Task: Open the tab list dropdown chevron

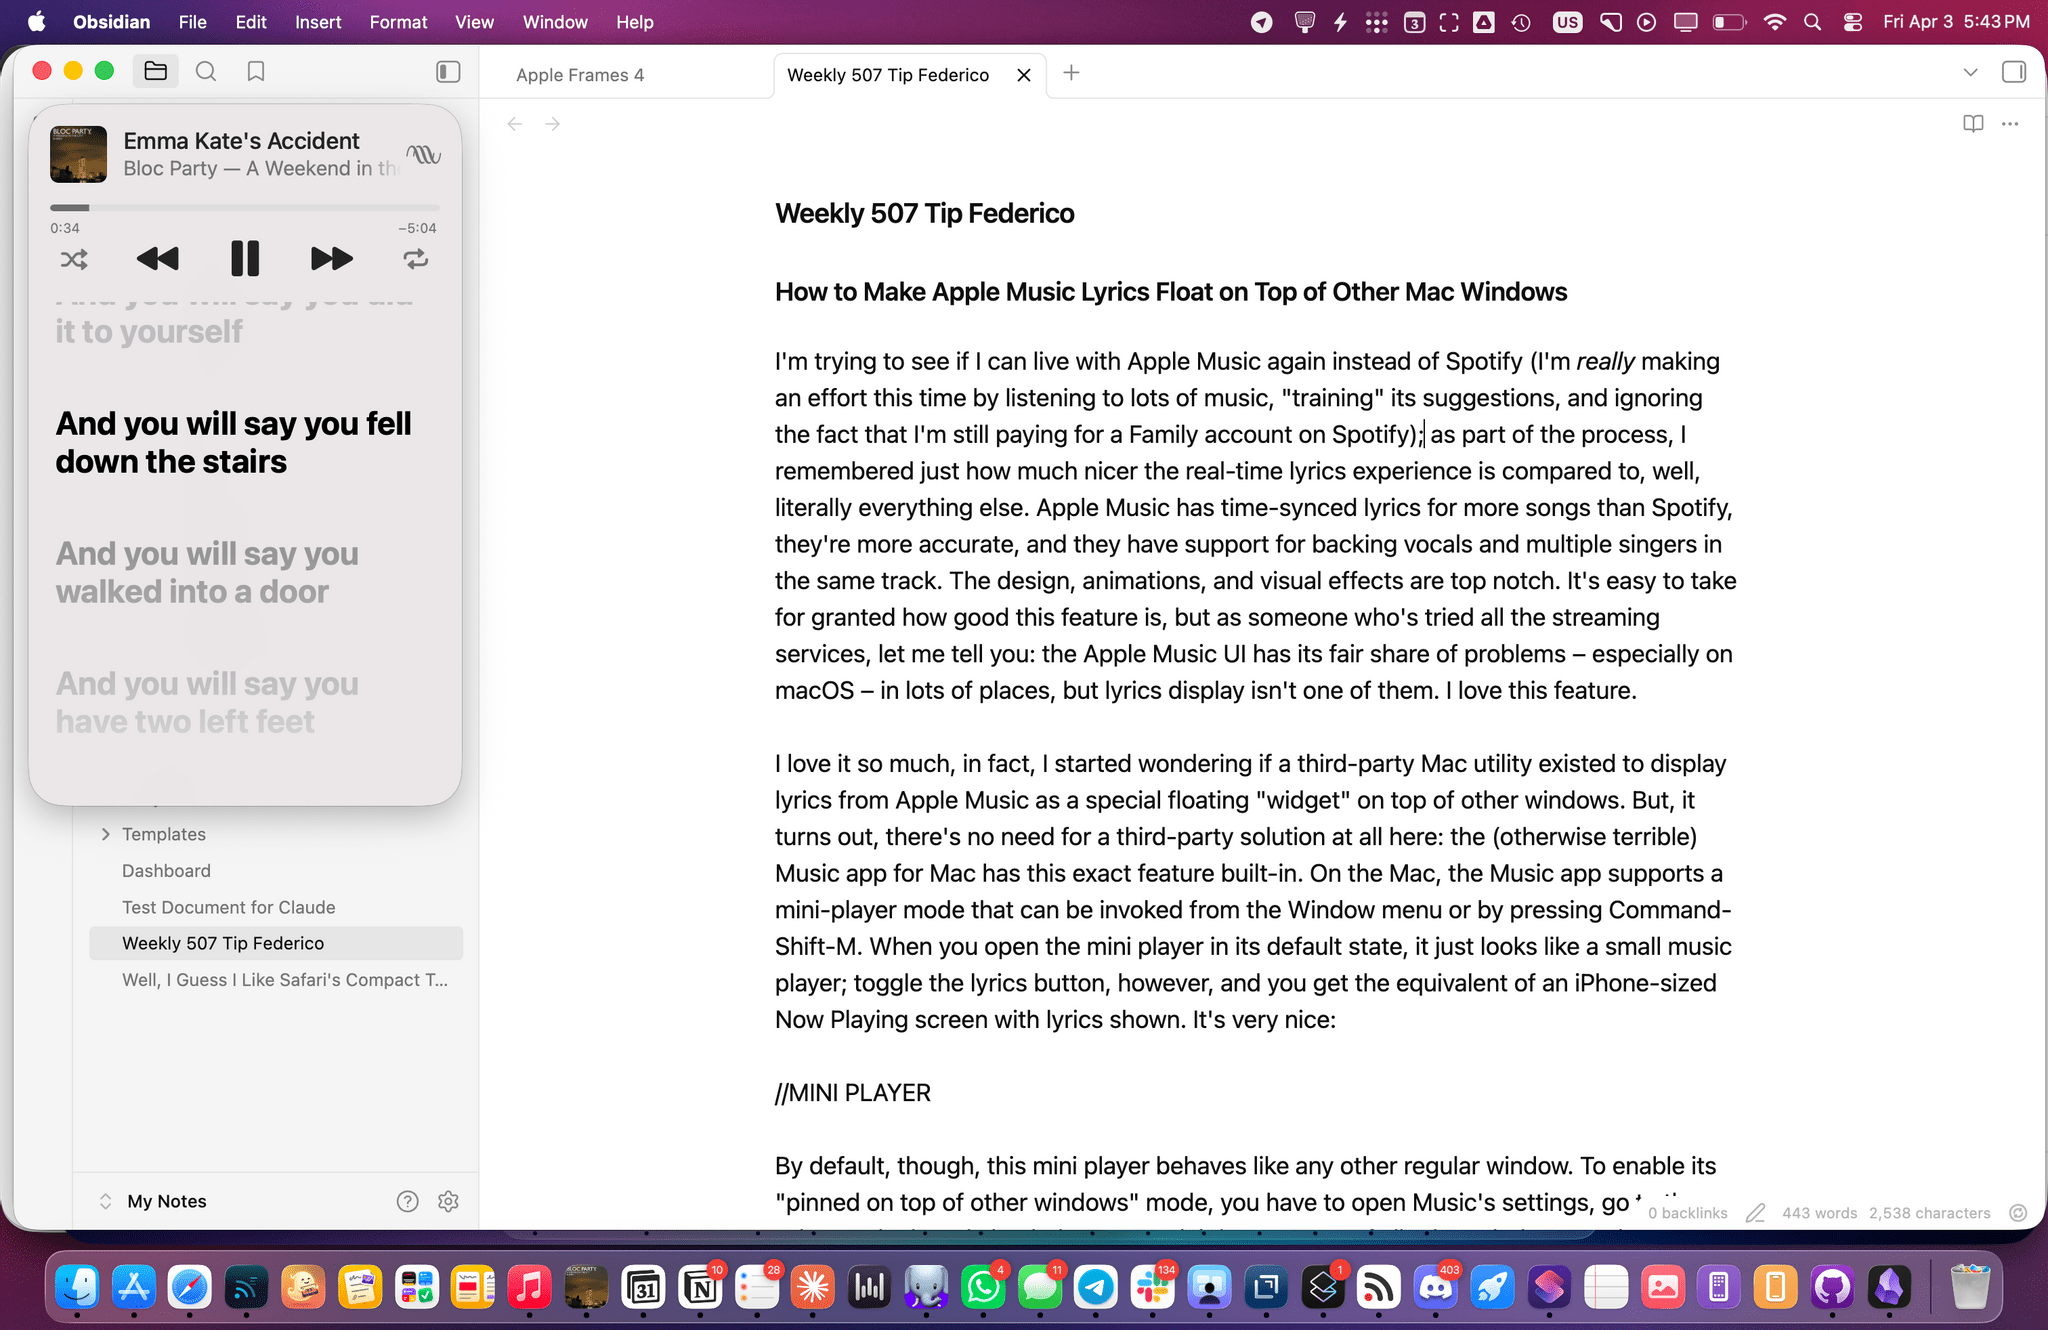Action: [x=1970, y=72]
